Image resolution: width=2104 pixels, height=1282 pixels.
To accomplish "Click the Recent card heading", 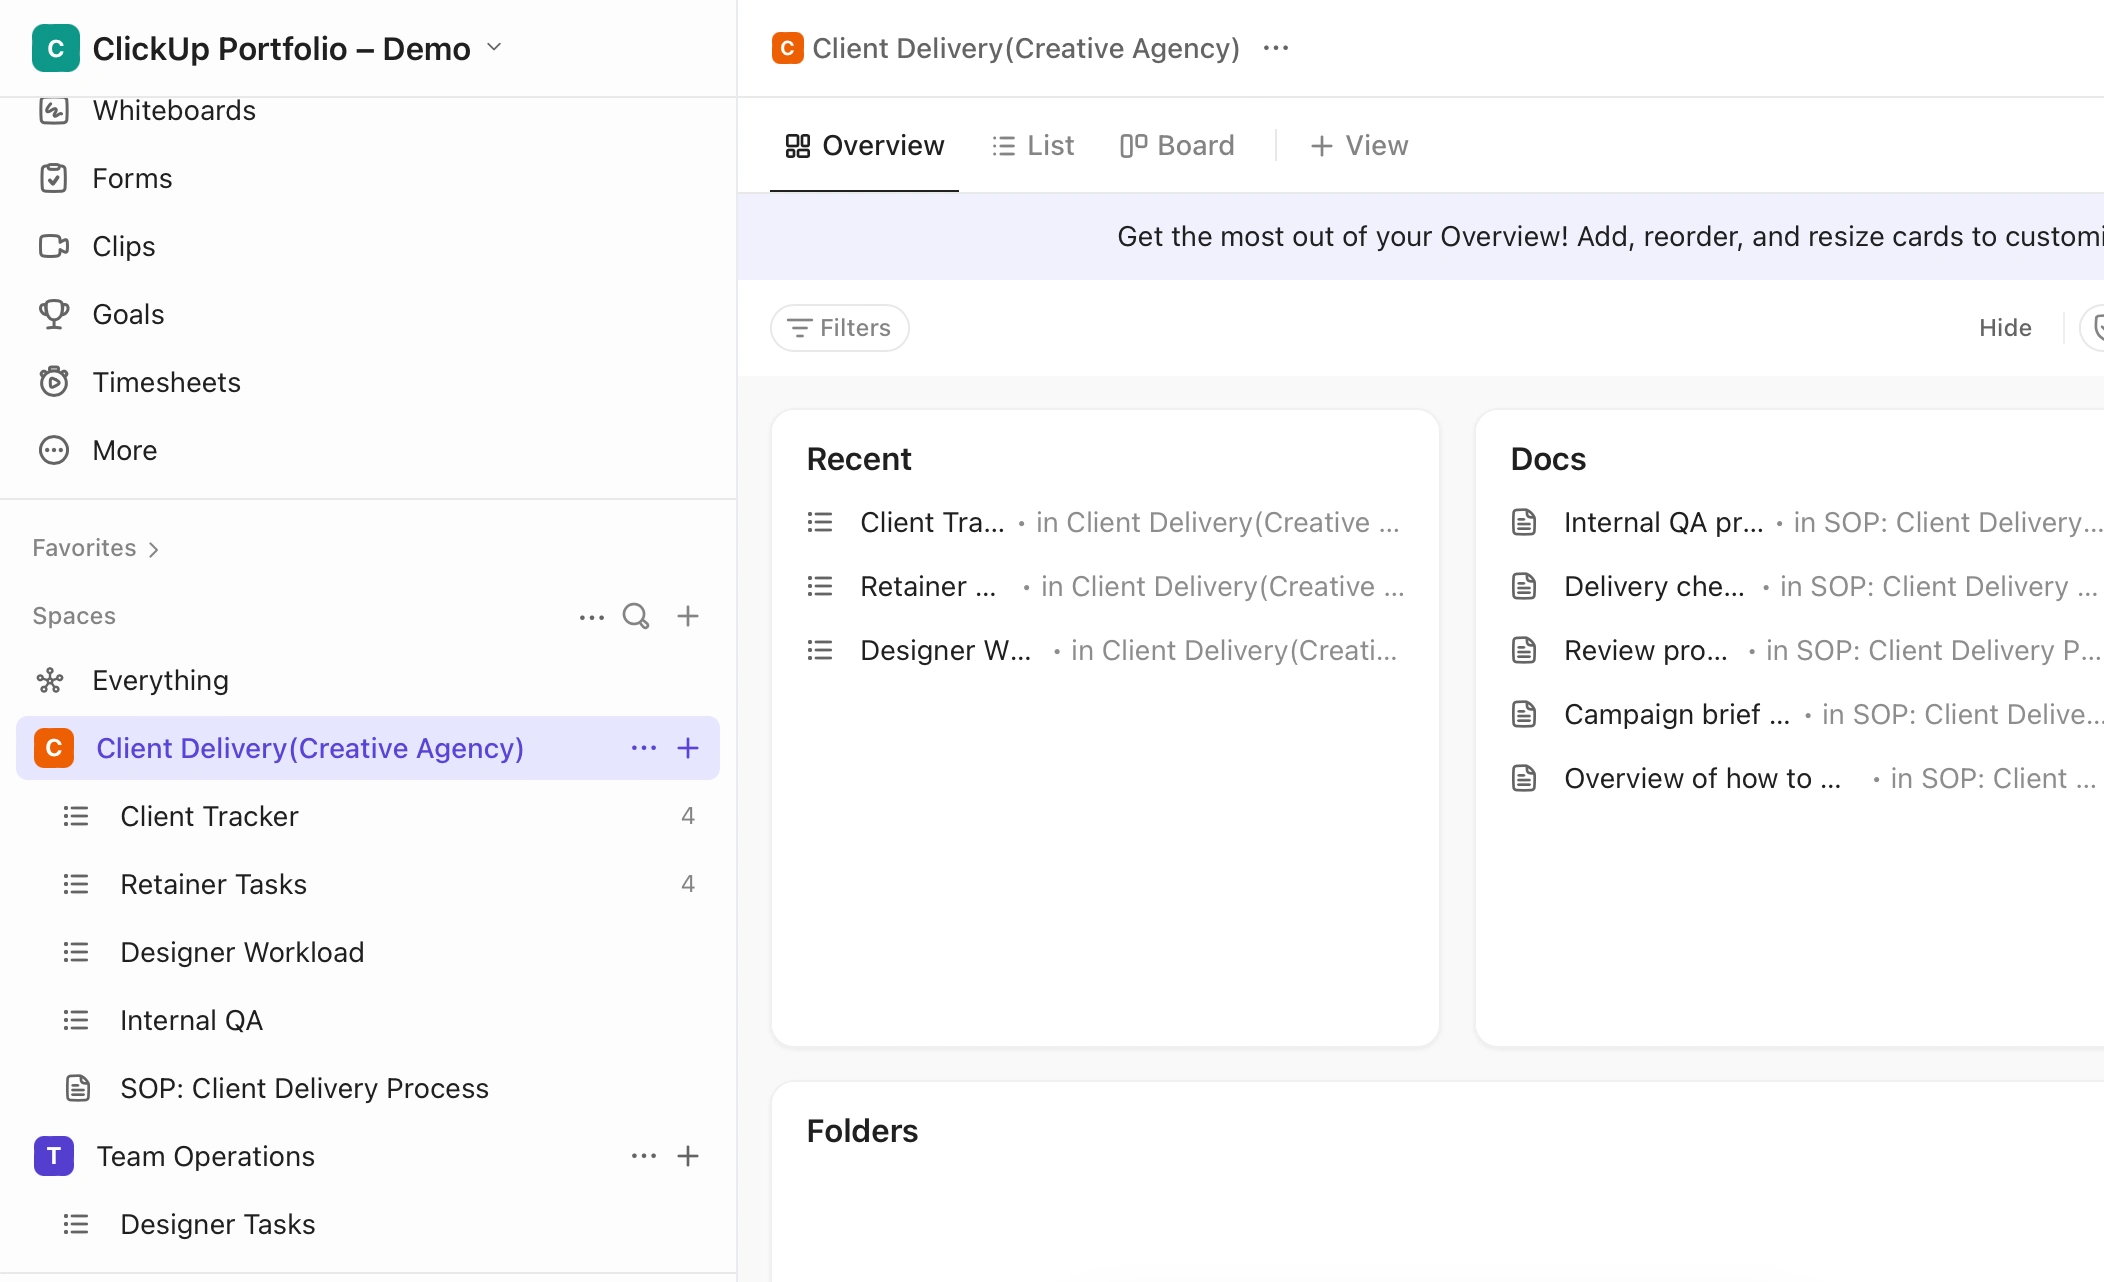I will [859, 459].
